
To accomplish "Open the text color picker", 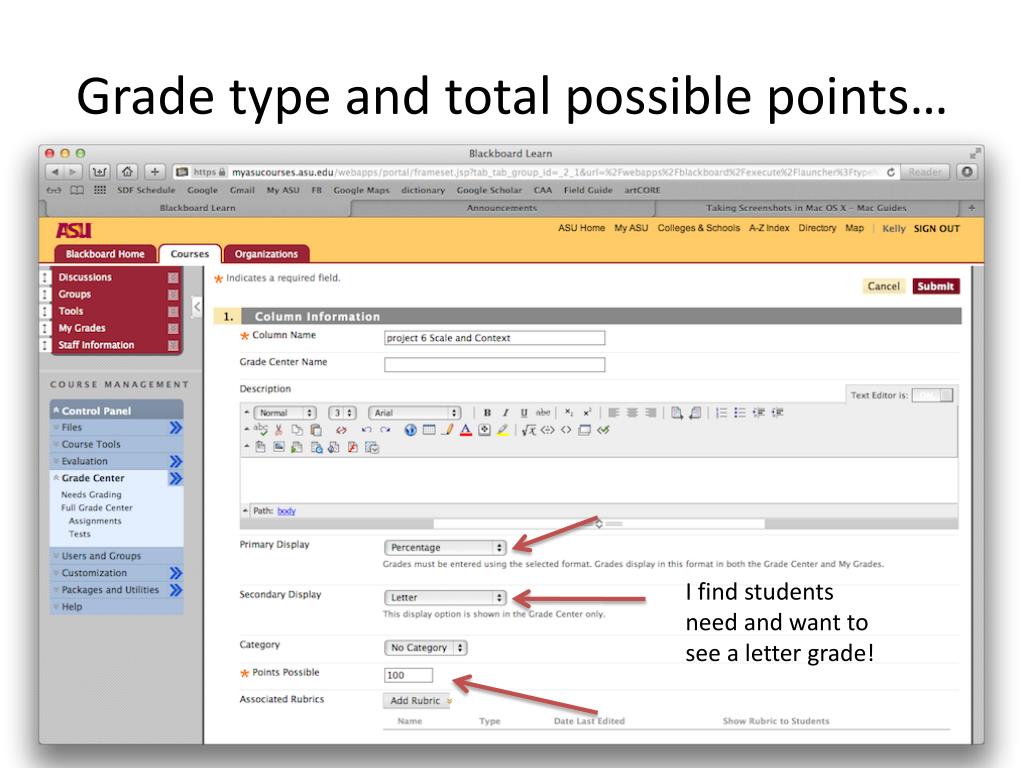I will (466, 430).
